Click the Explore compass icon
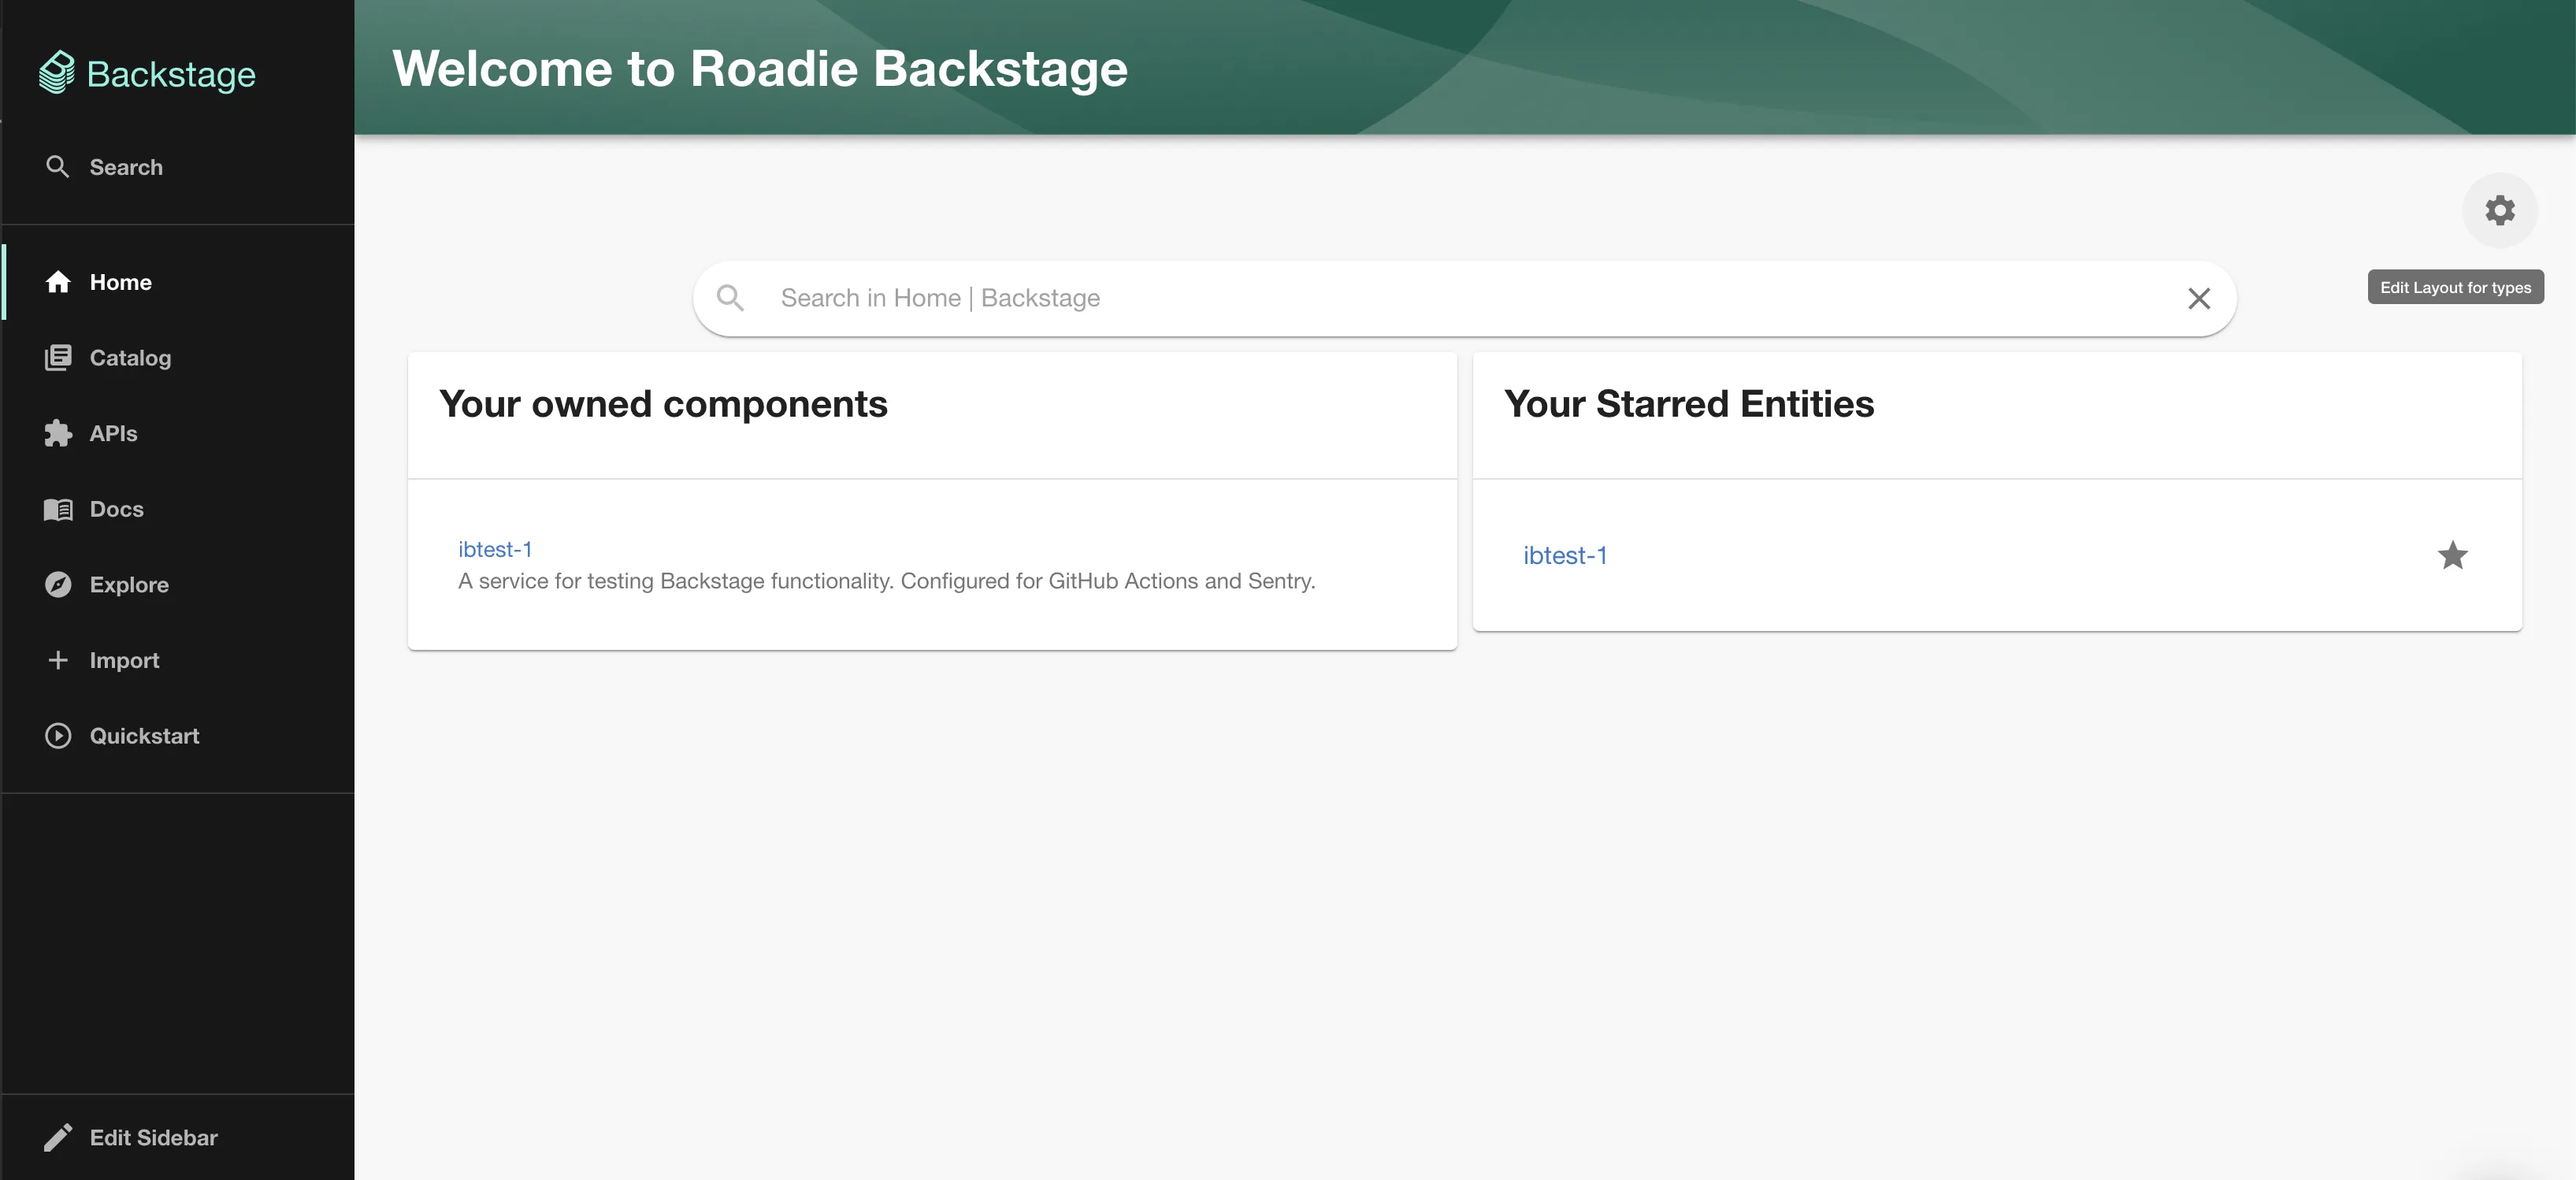The height and width of the screenshot is (1180, 2576). [58, 585]
